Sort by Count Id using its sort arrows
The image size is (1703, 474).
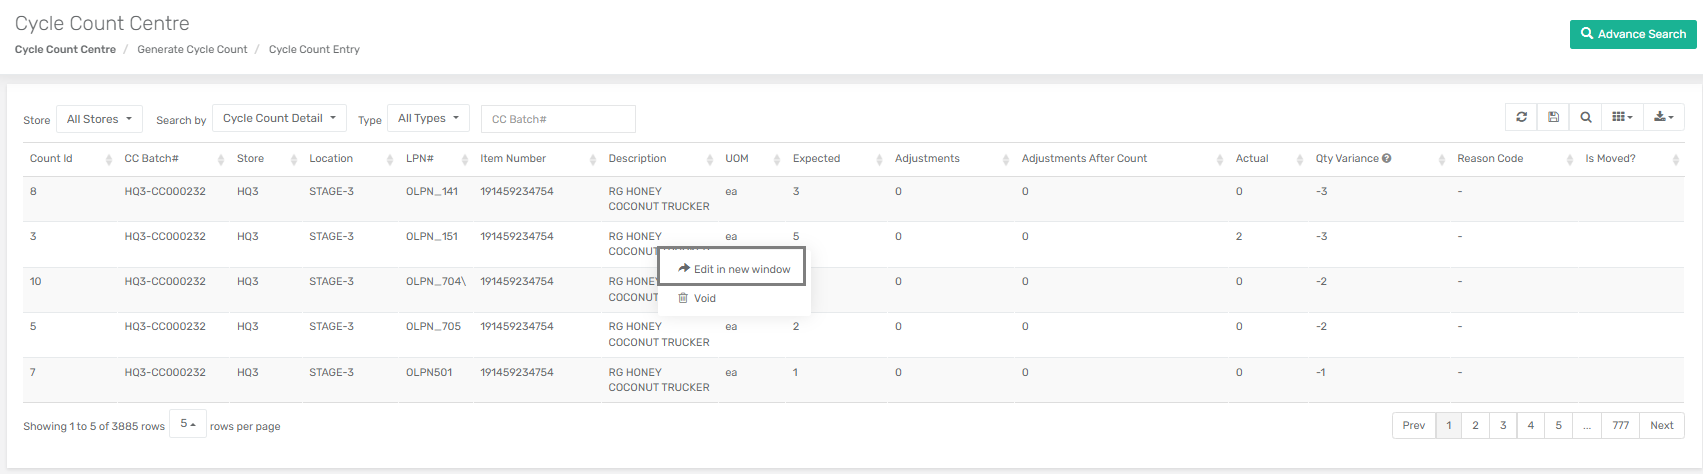[x=108, y=160]
